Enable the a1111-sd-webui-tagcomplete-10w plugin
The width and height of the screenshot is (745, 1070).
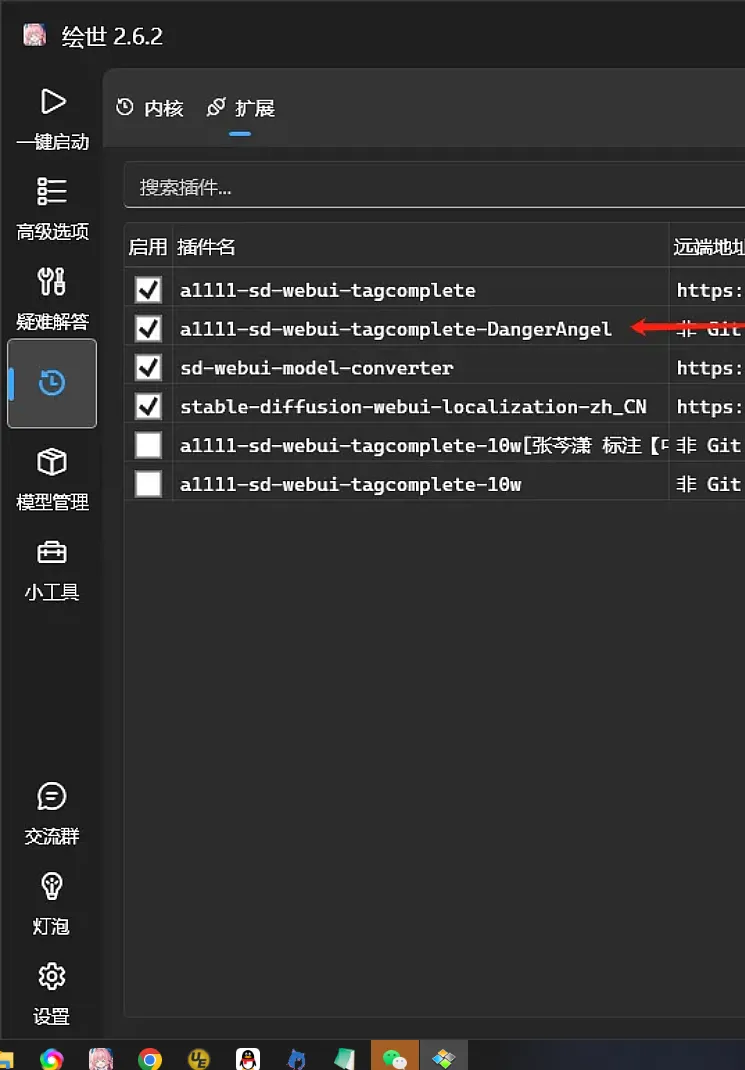[x=149, y=484]
